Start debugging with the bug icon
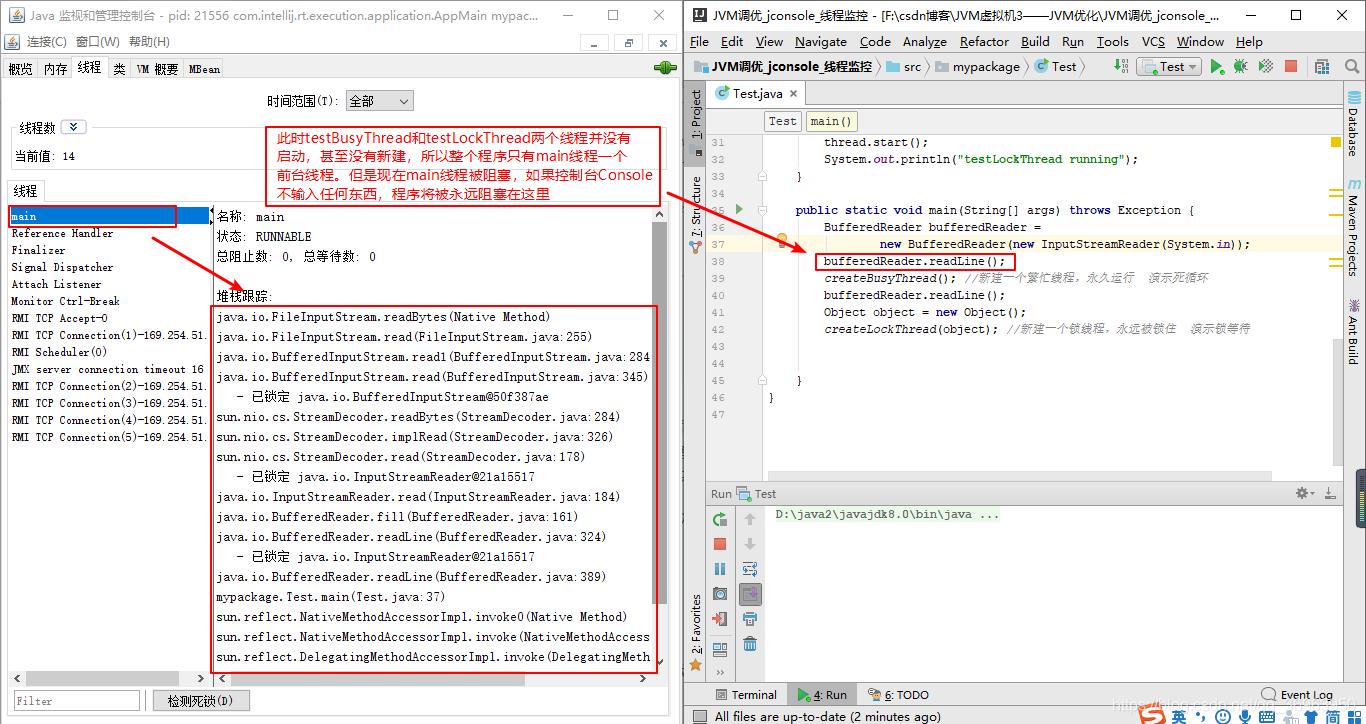This screenshot has height=724, width=1366. point(1240,66)
